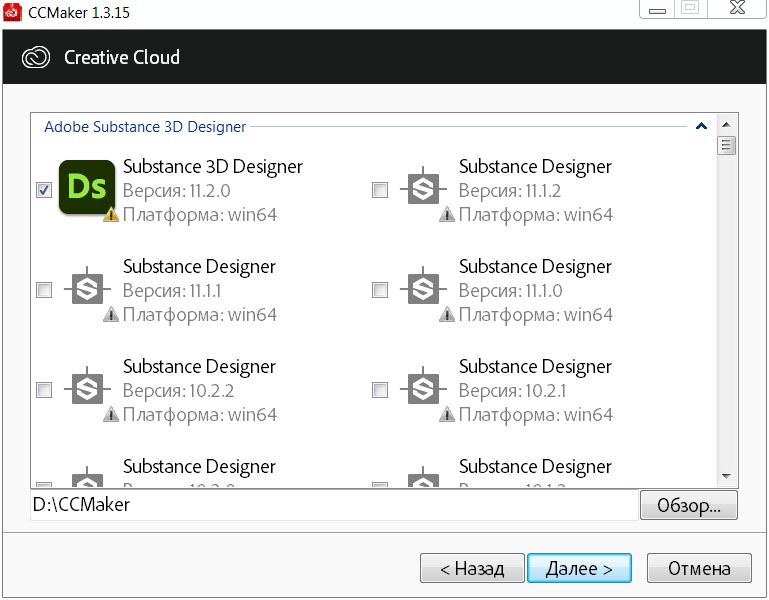Click Платформа: win64 under version 10.2.1
Screen dimensions: 769x600
(536, 415)
